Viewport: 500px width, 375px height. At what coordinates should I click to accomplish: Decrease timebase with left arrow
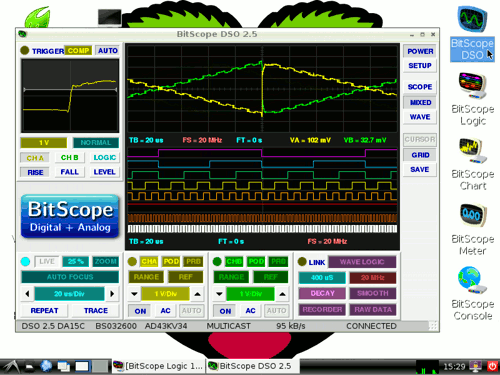point(27,294)
